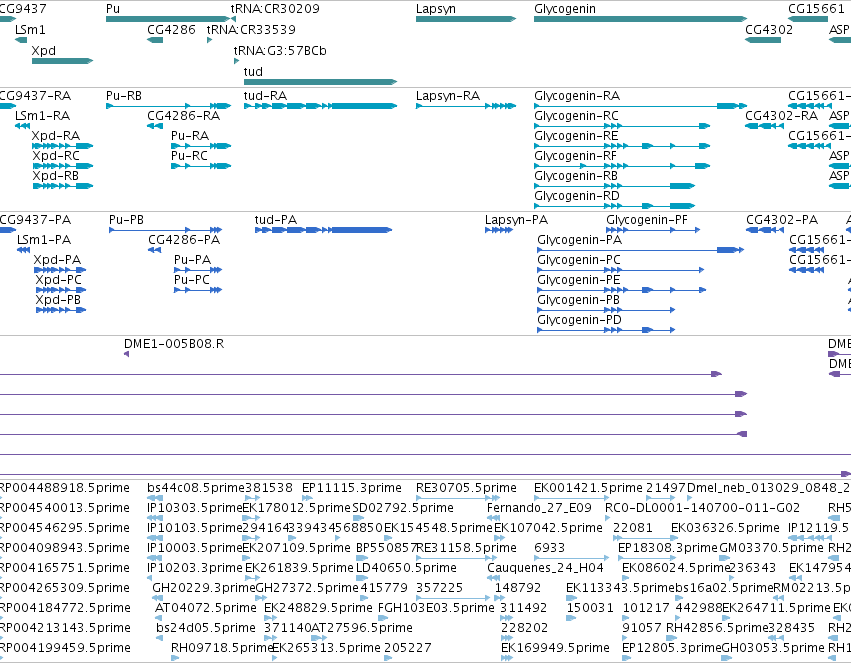Open the Glycogenin-RD transcript label
This screenshot has height=663, width=851.
[x=577, y=196]
